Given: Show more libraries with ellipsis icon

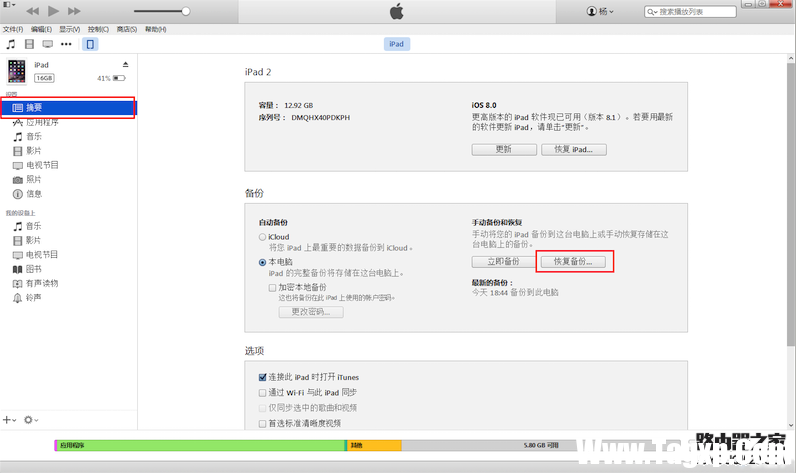Looking at the screenshot, I should tap(66, 44).
